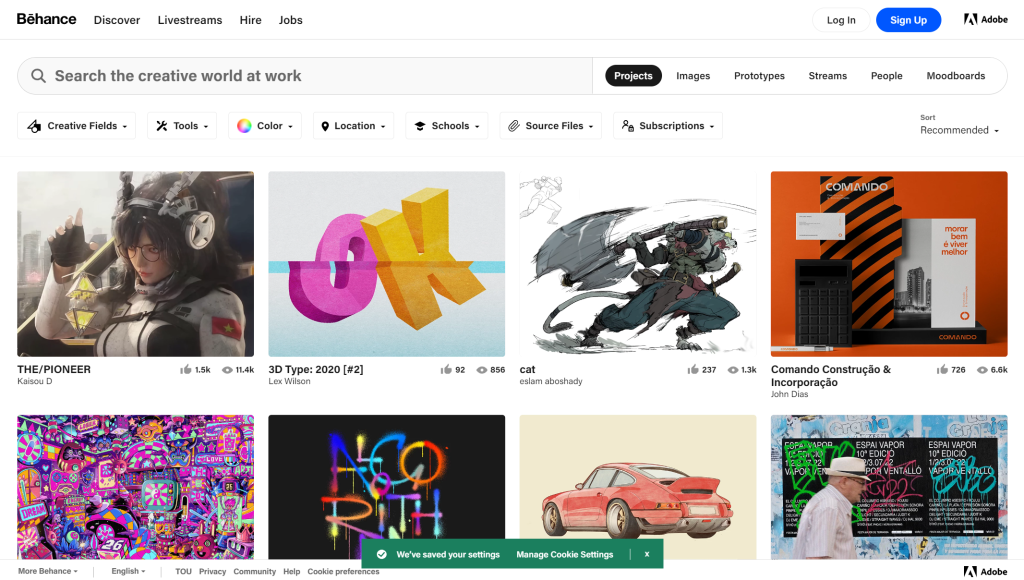Click the Adobe logo in the top bar

click(x=985, y=19)
